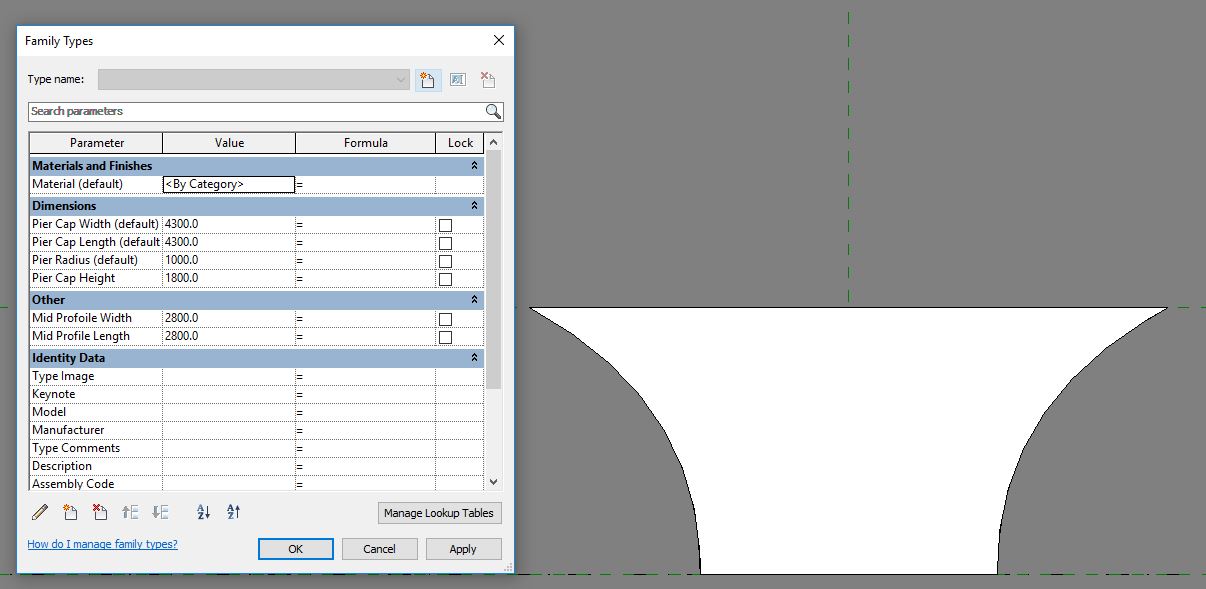Screen dimensions: 1206x589
Task: Click the New Parameter icon
Action: (70, 512)
